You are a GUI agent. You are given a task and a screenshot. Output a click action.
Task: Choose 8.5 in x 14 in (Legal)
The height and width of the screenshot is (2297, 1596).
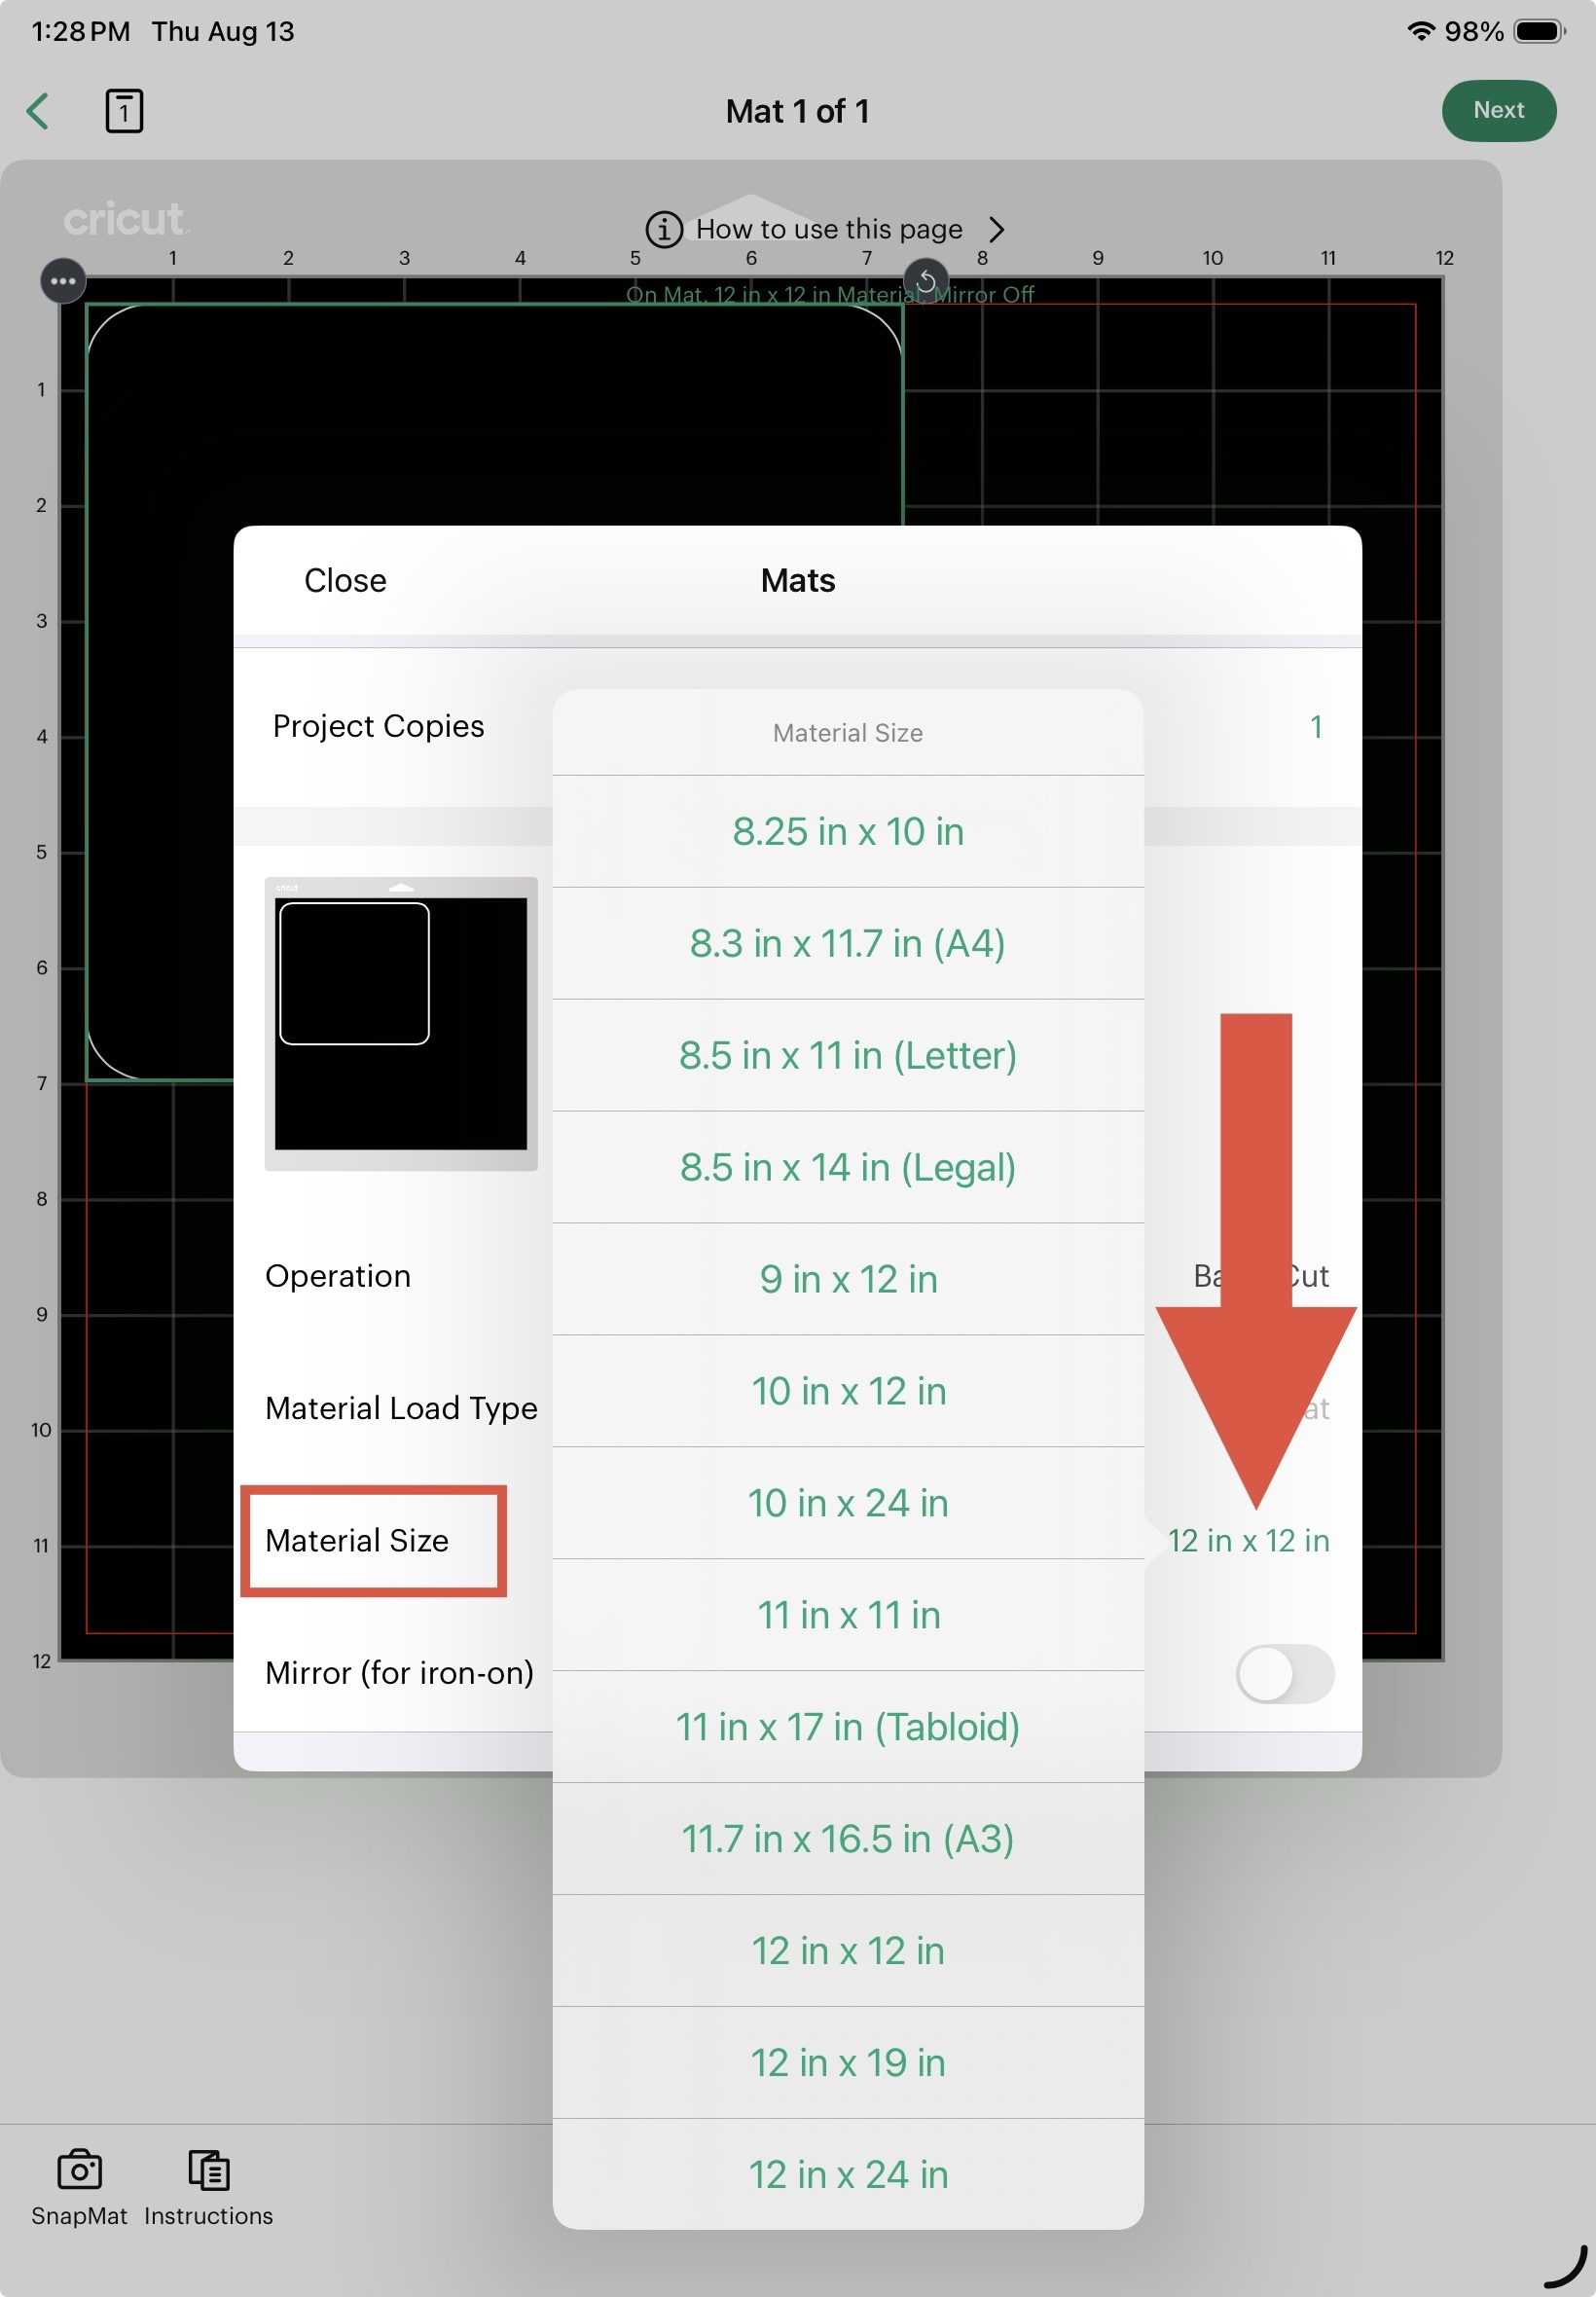[x=848, y=1167]
